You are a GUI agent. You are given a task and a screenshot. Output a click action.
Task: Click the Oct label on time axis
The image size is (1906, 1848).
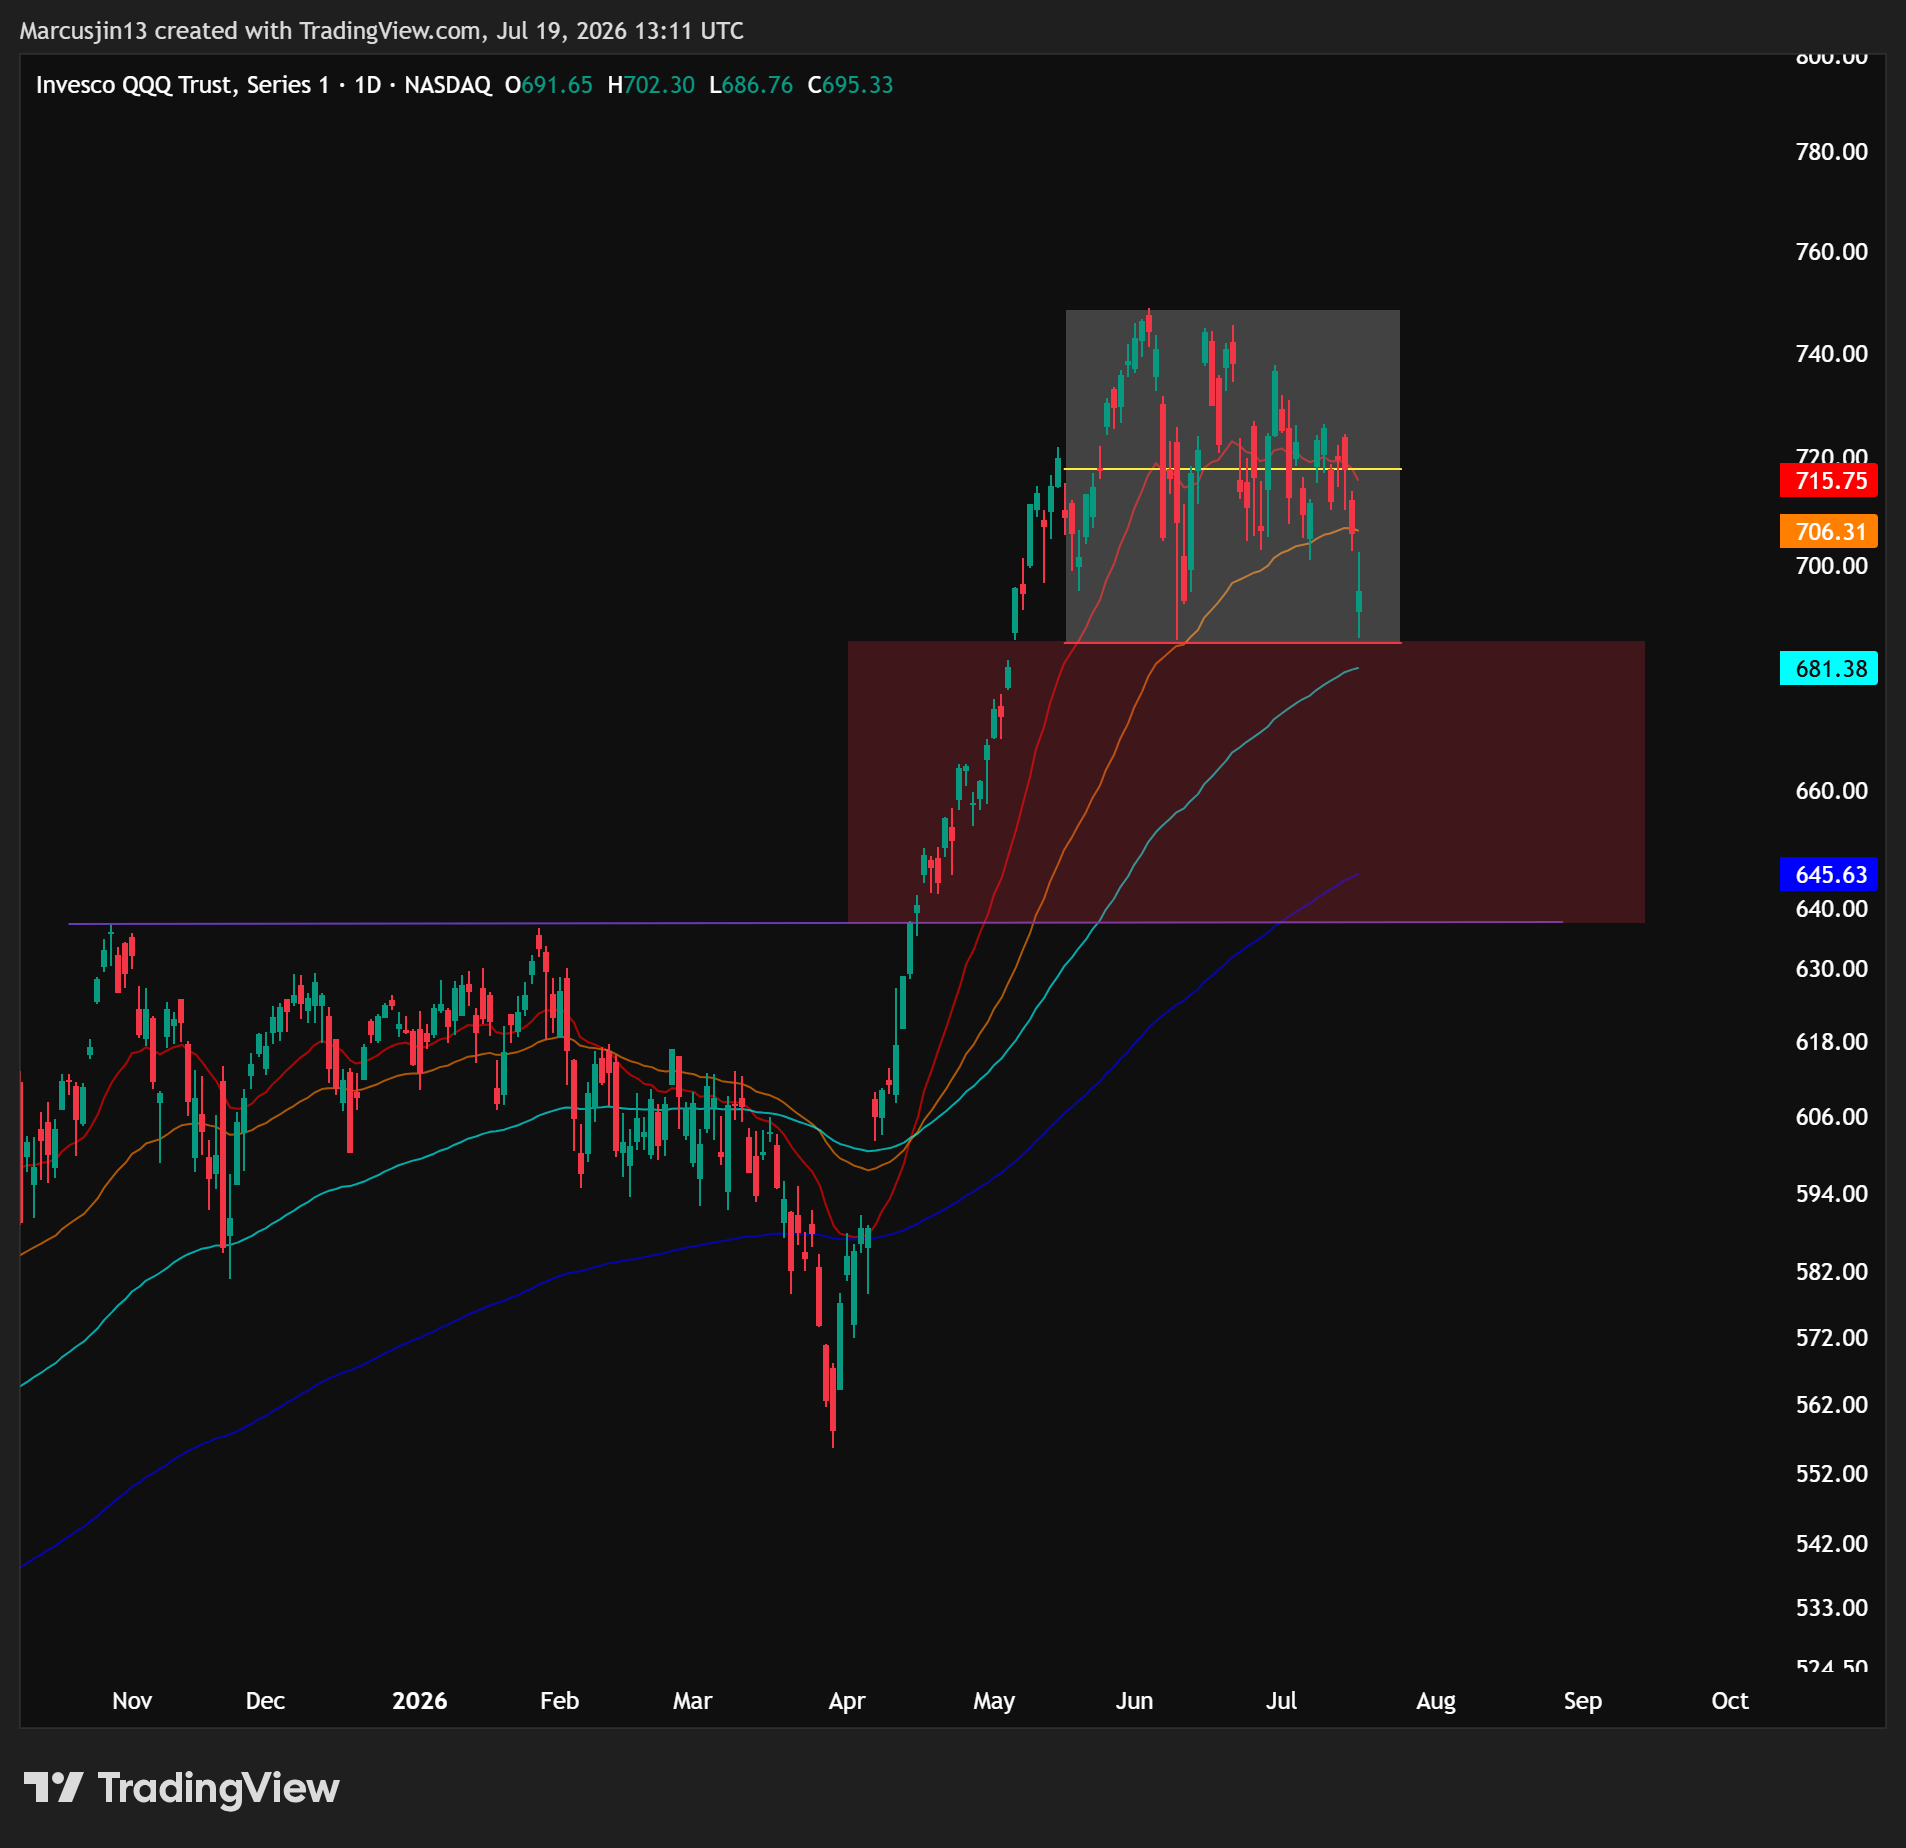1730,1701
